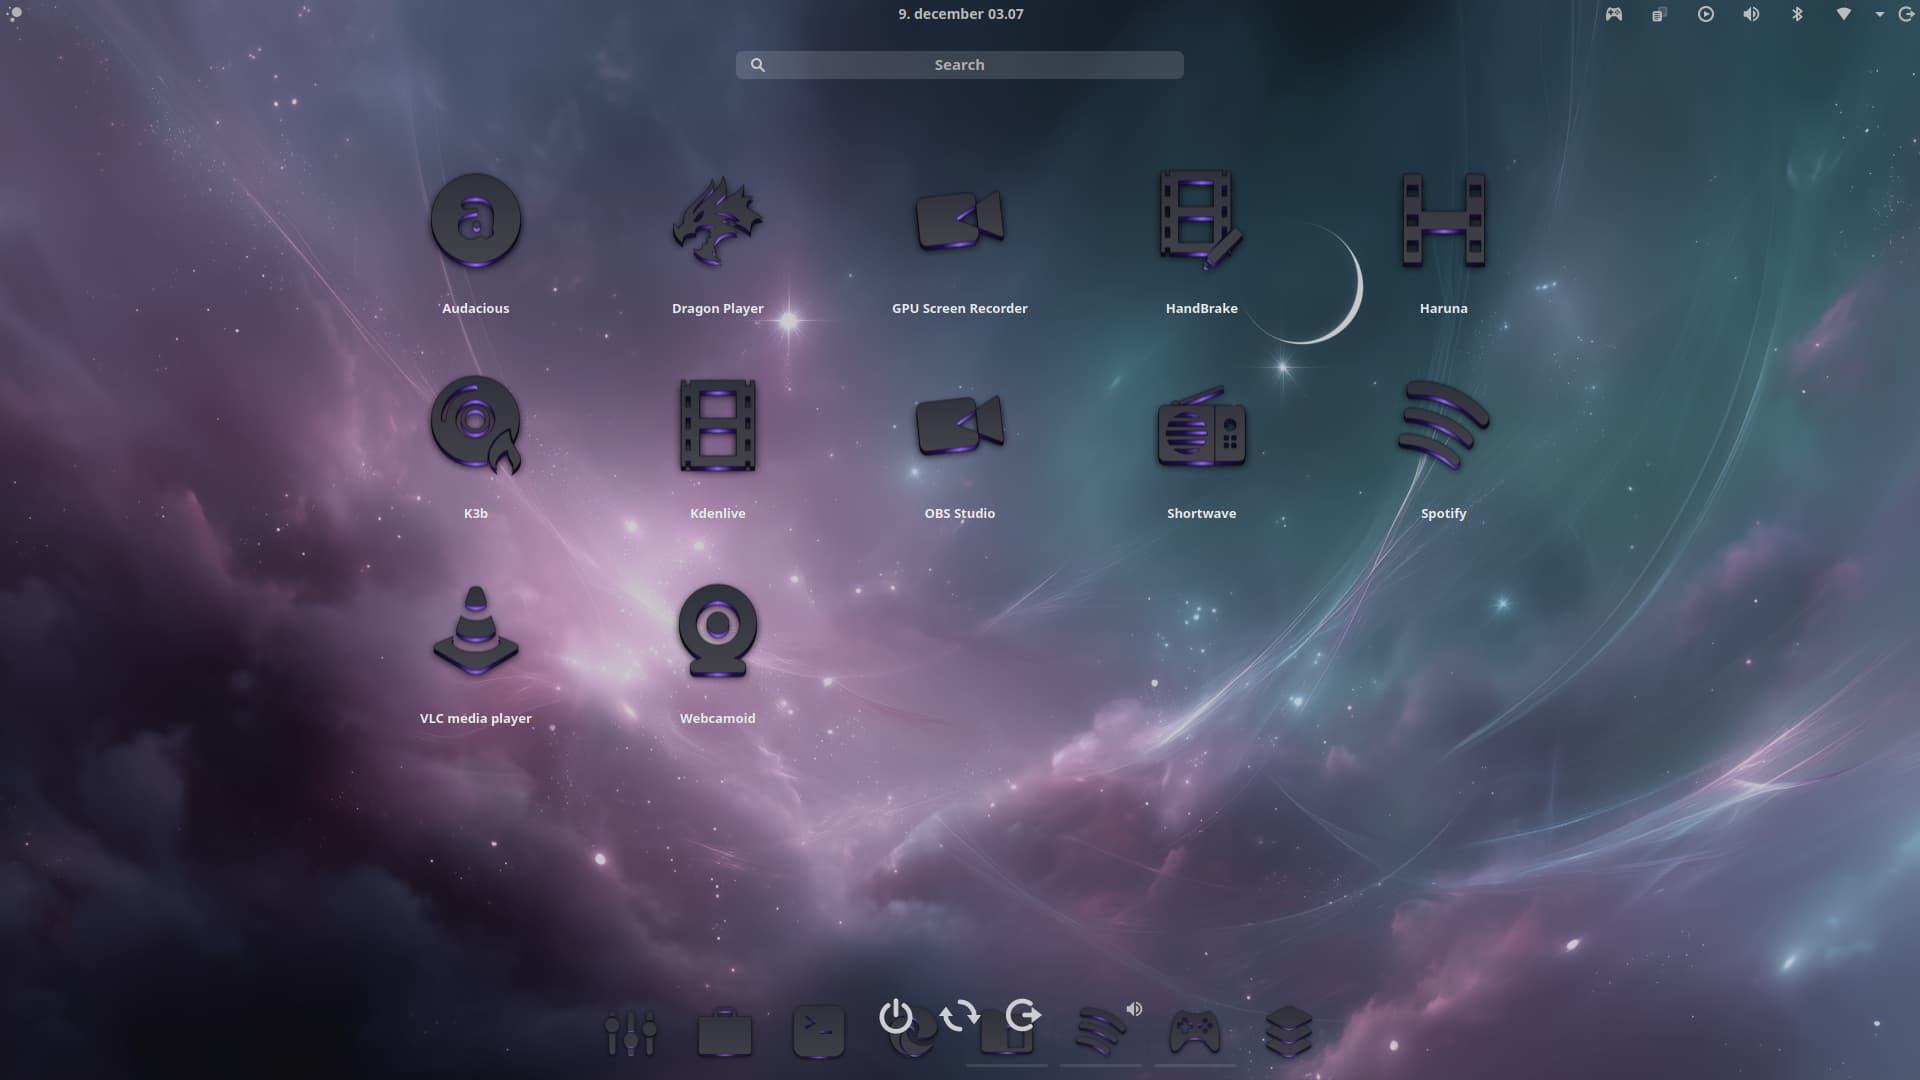Click the date and time clock
The image size is (1920, 1080).
click(x=960, y=14)
